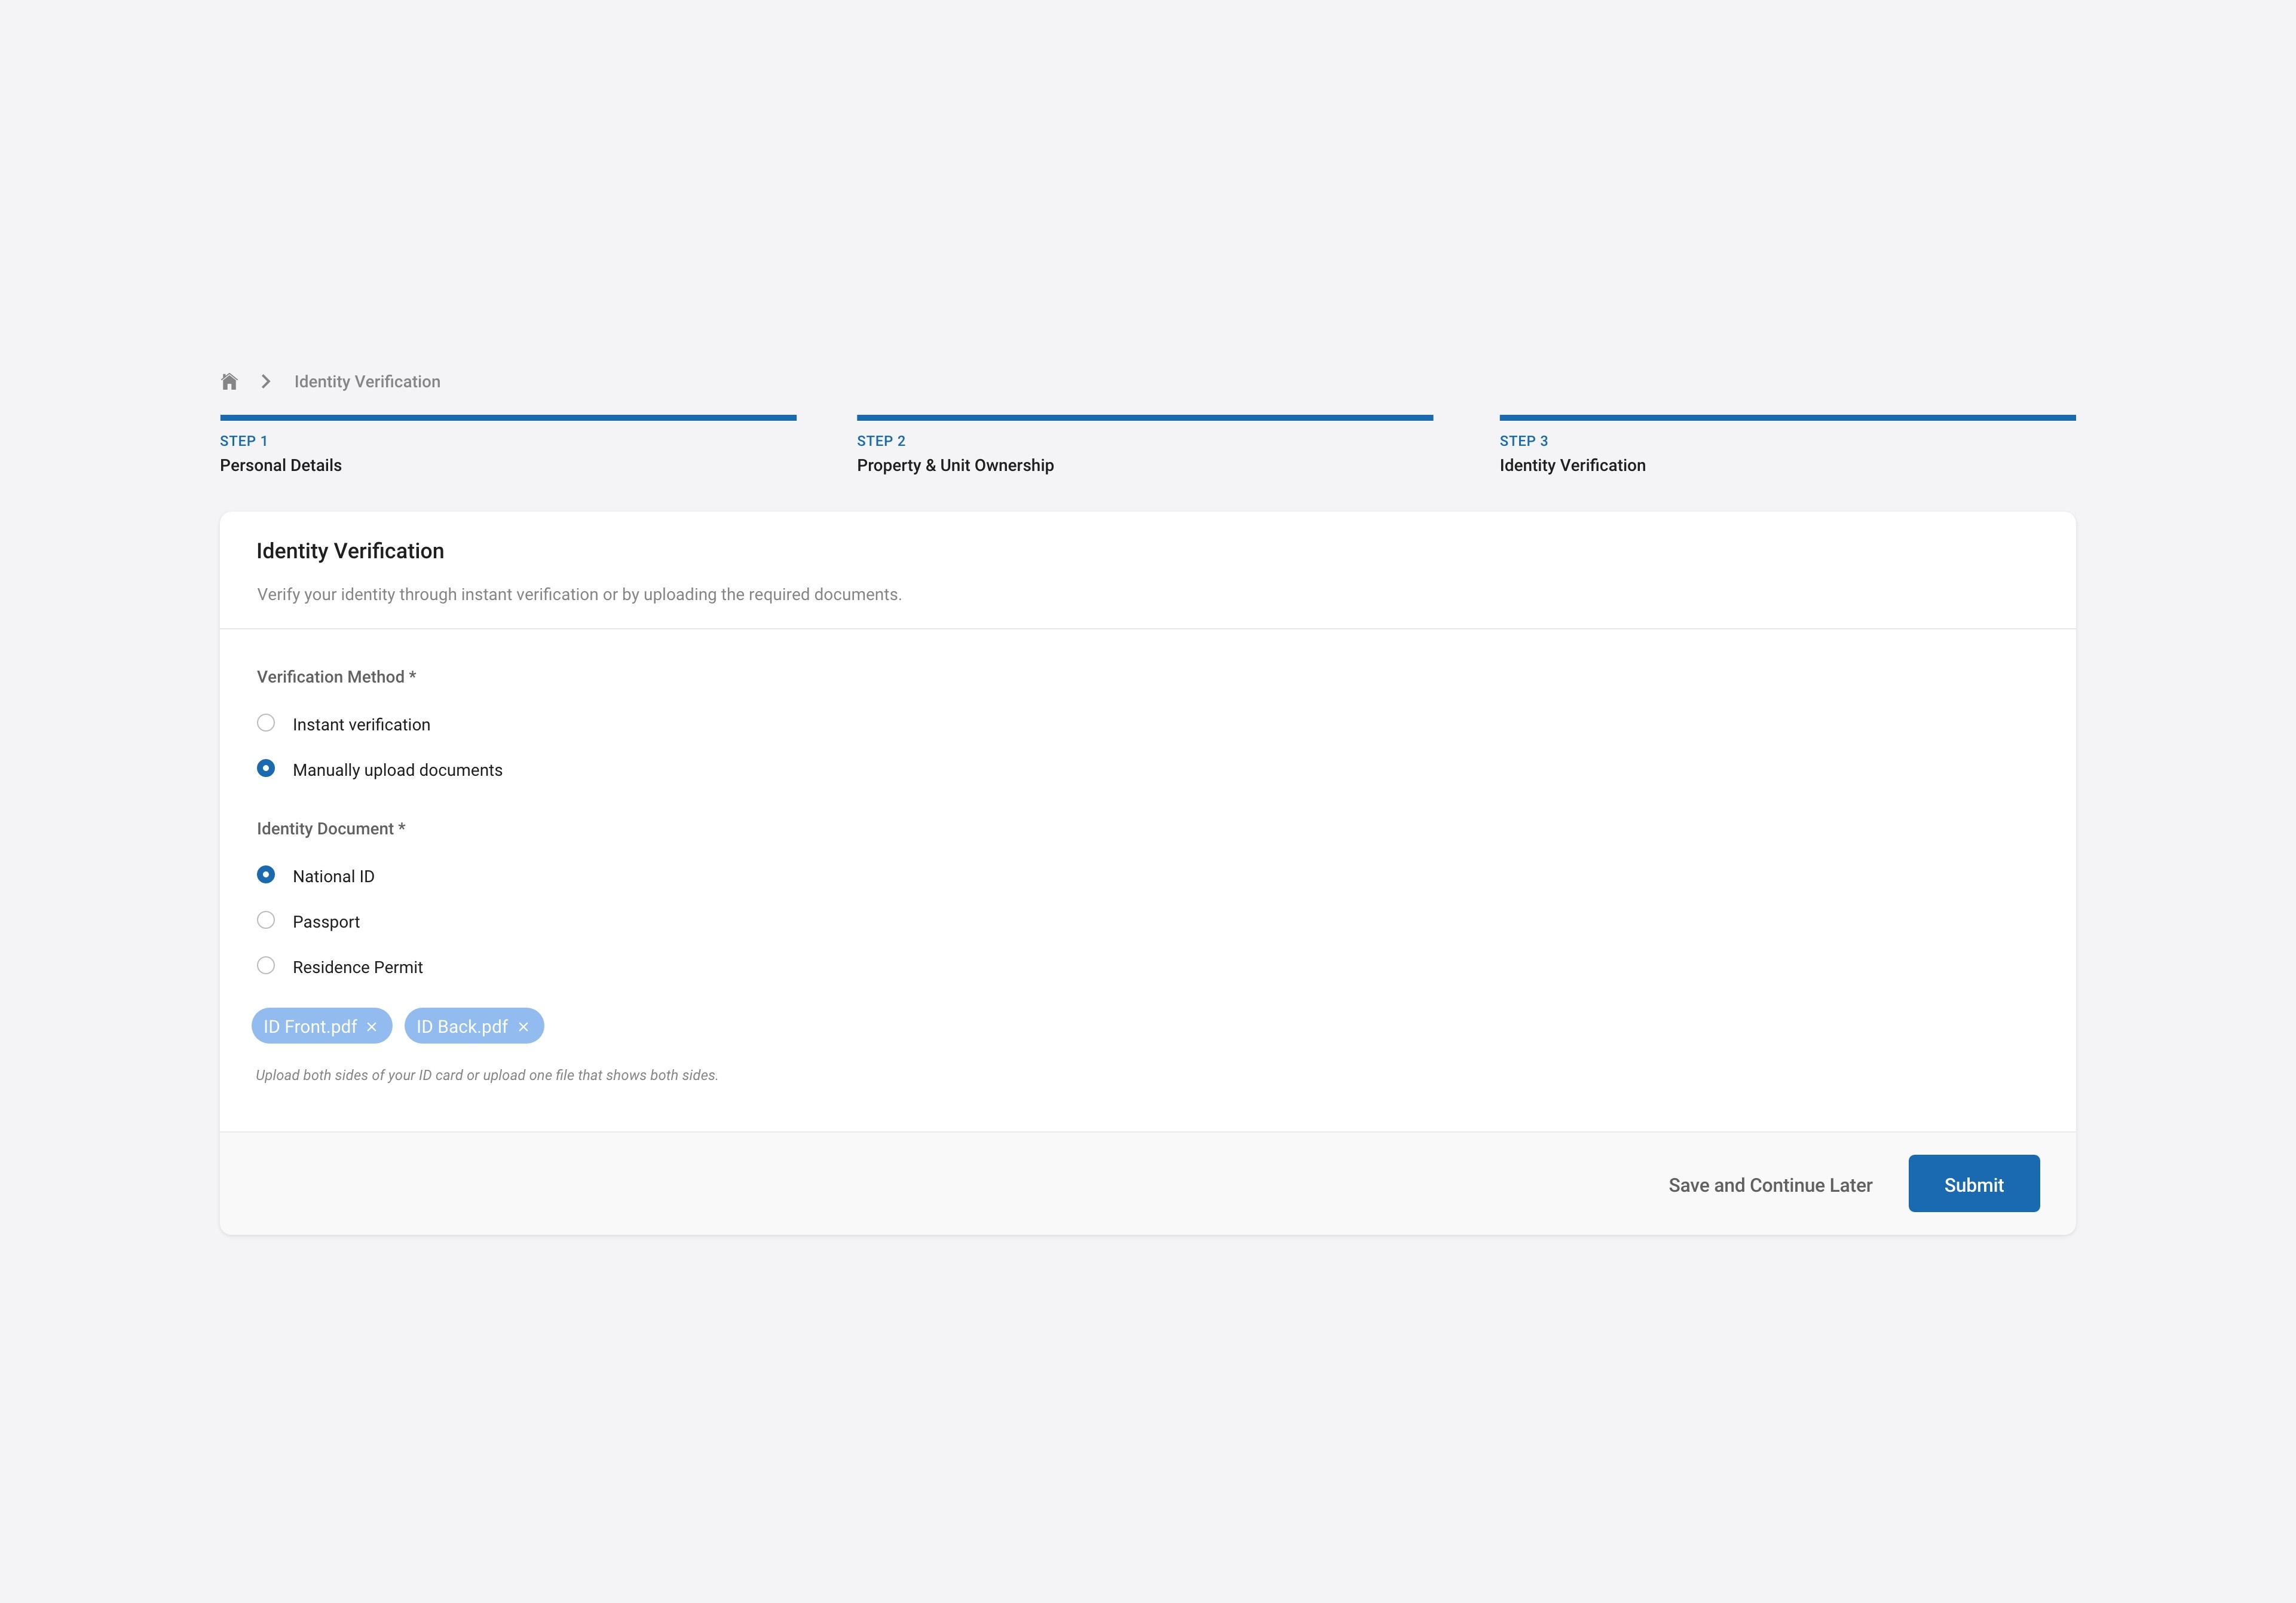Image resolution: width=2296 pixels, height=1603 pixels.
Task: Click Save and Continue Later
Action: pyautogui.click(x=1770, y=1185)
